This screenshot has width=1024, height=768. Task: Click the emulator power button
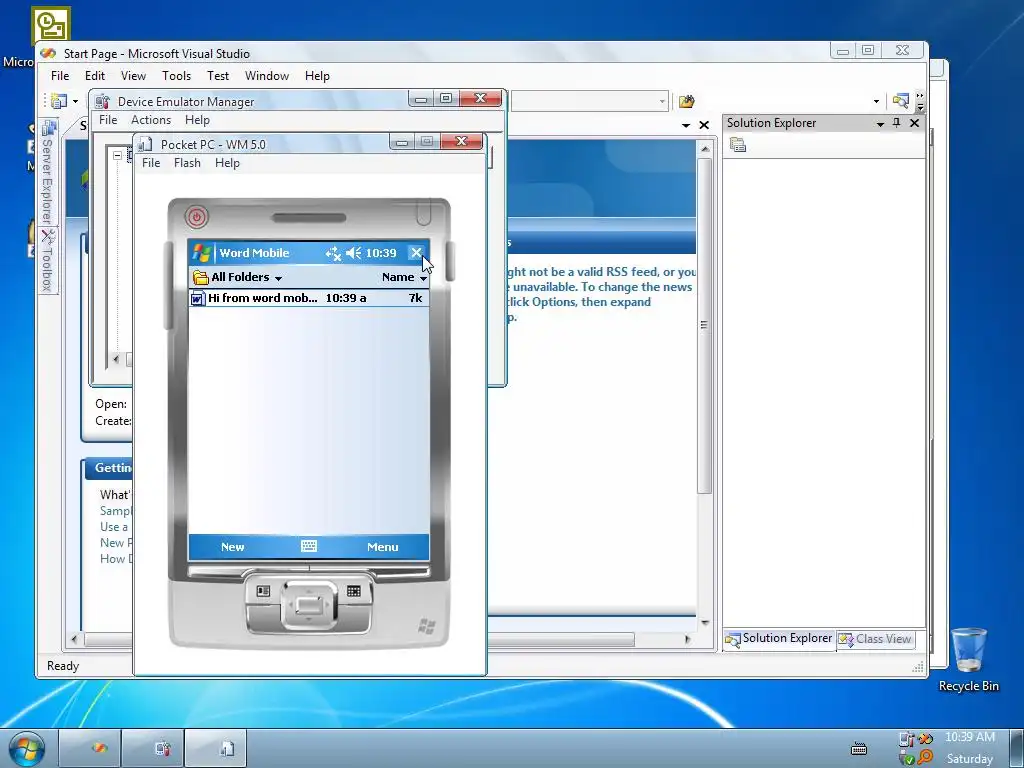pos(197,217)
